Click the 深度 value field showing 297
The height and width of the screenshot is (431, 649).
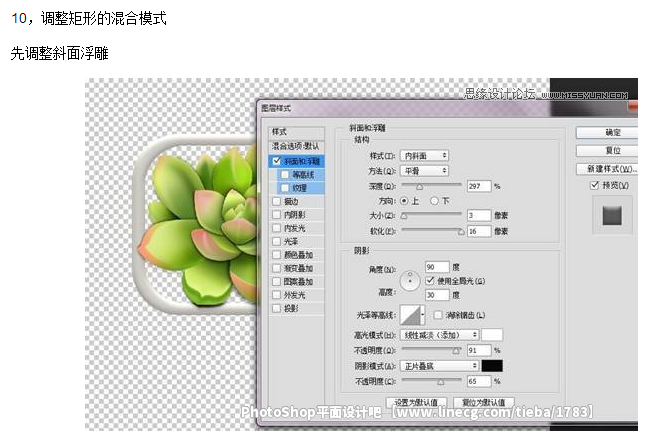(479, 186)
